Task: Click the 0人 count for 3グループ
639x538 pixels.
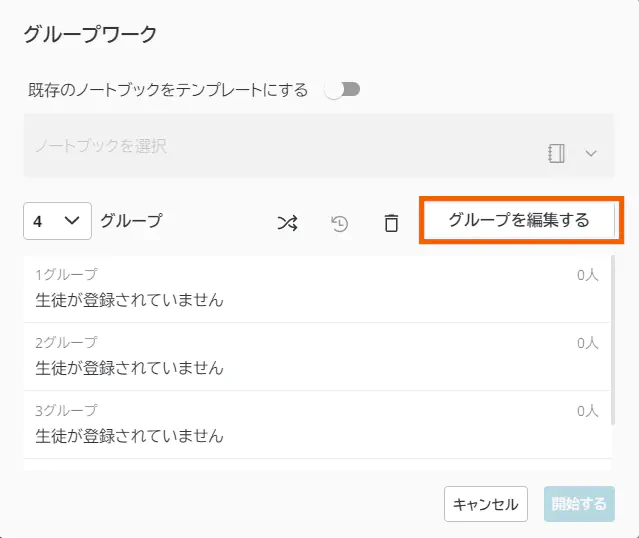Action: pyautogui.click(x=587, y=410)
